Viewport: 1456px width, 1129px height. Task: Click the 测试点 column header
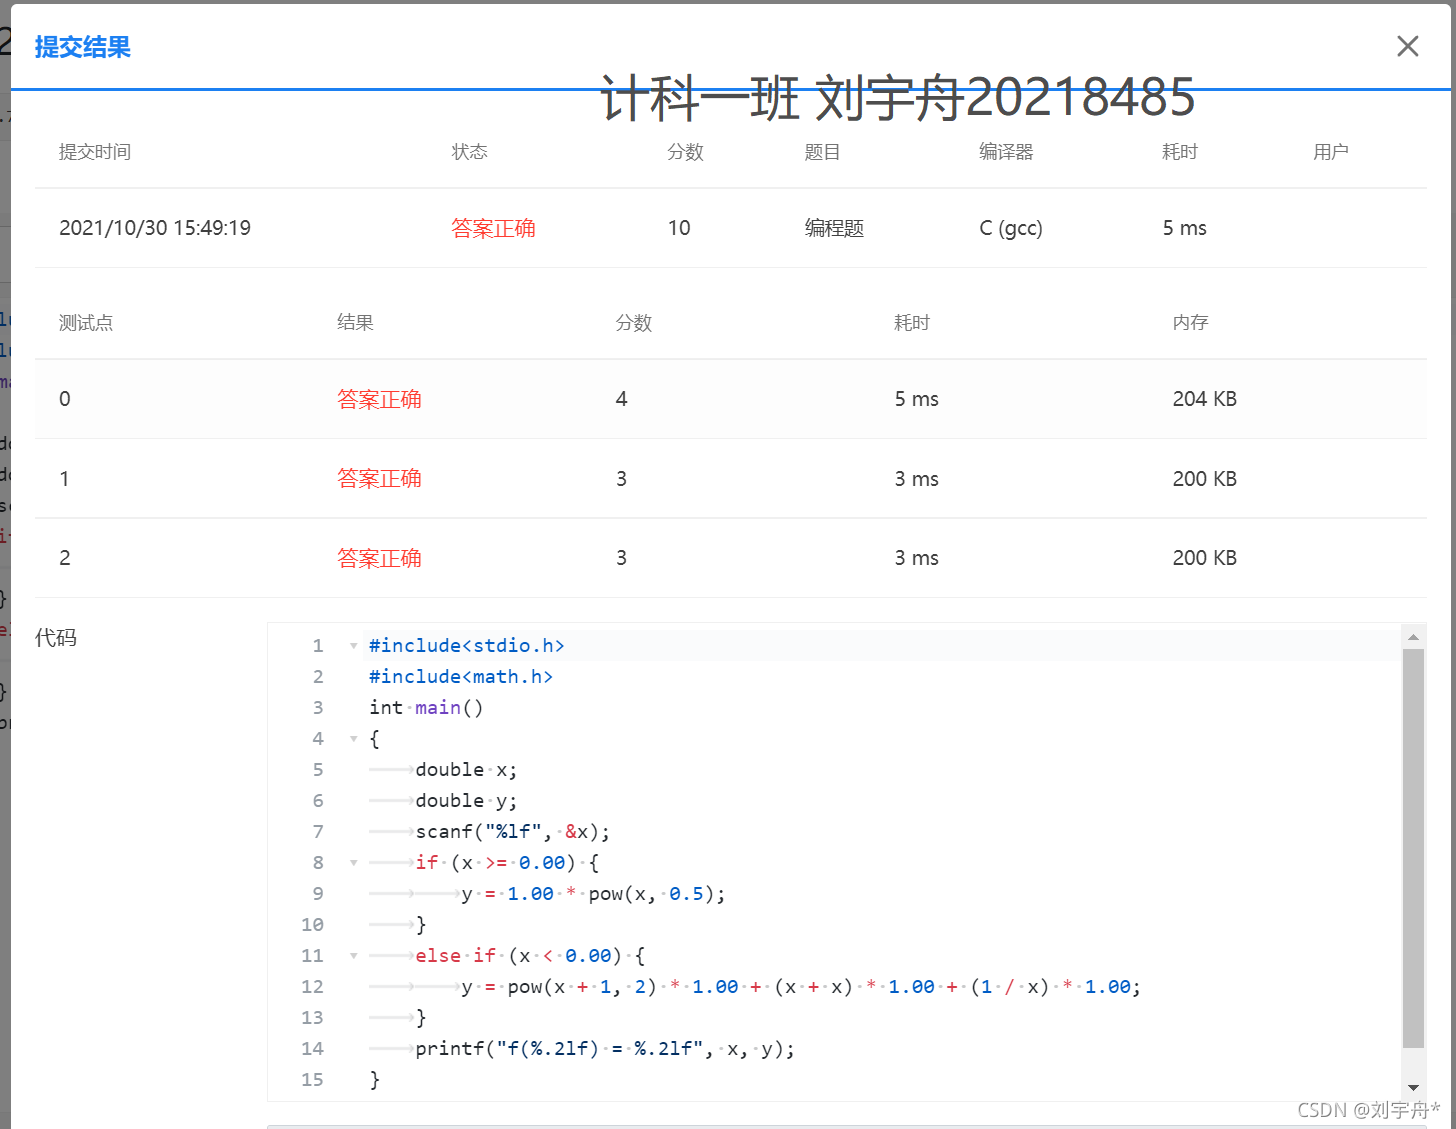(86, 323)
